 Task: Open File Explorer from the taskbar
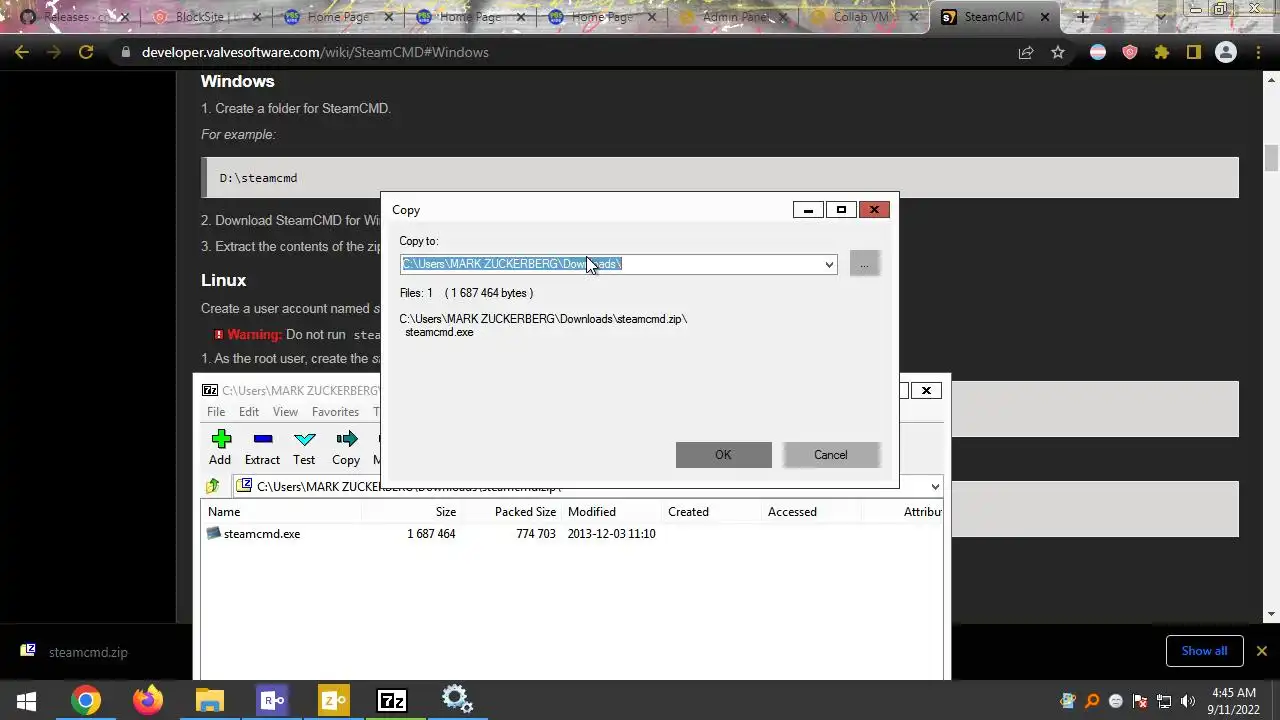coord(209,700)
